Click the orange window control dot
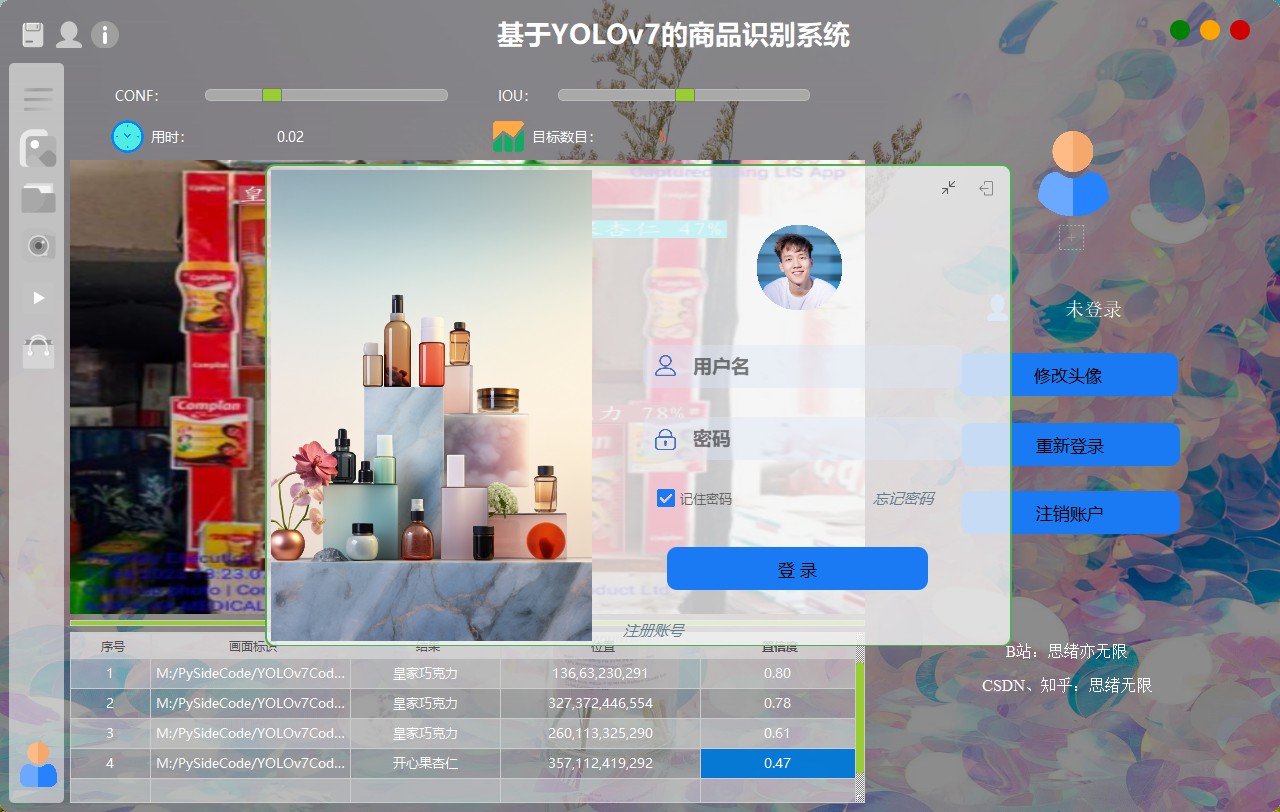1280x812 pixels. click(1210, 30)
